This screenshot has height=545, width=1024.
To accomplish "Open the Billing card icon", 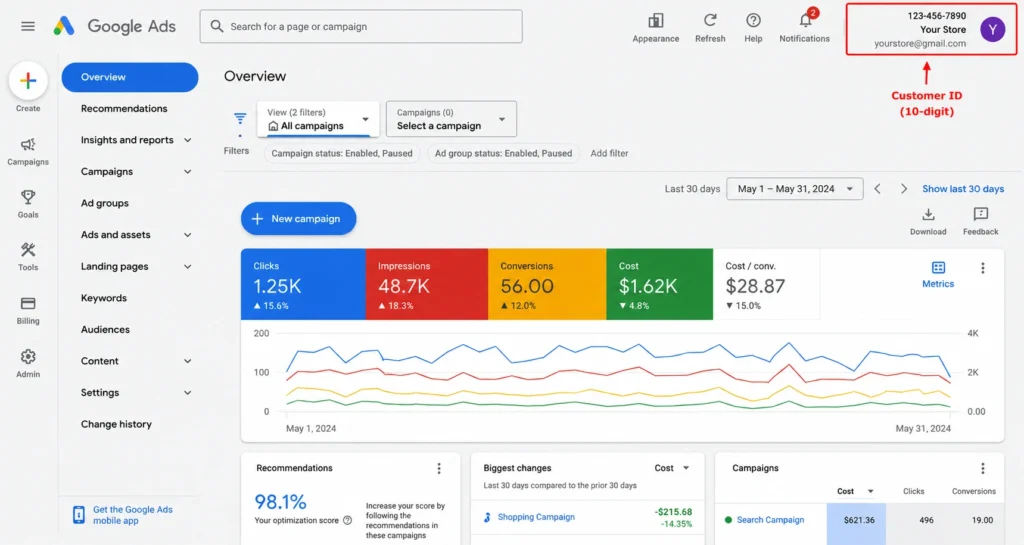I will coord(28,304).
